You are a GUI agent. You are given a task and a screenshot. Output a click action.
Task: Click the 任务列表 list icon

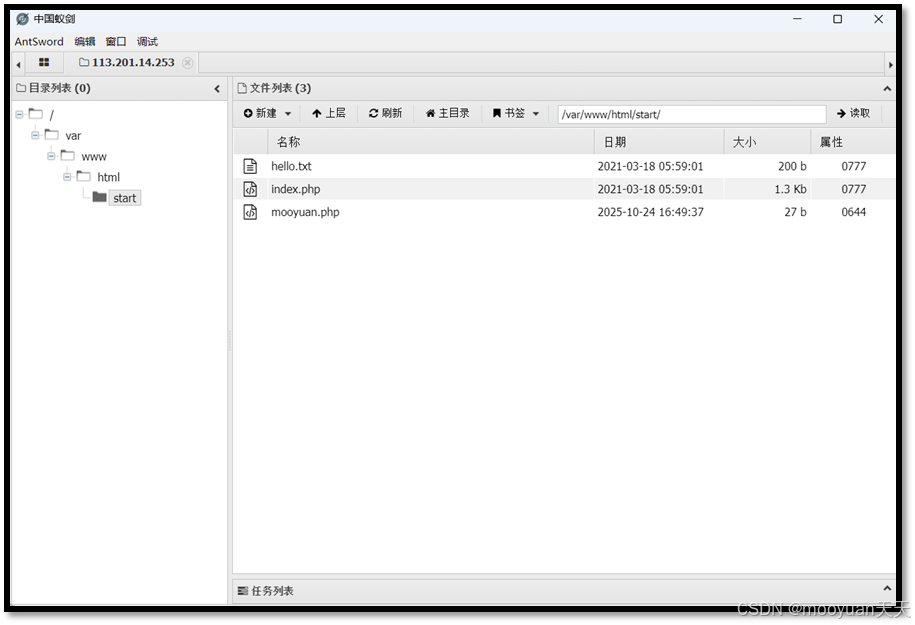click(242, 591)
